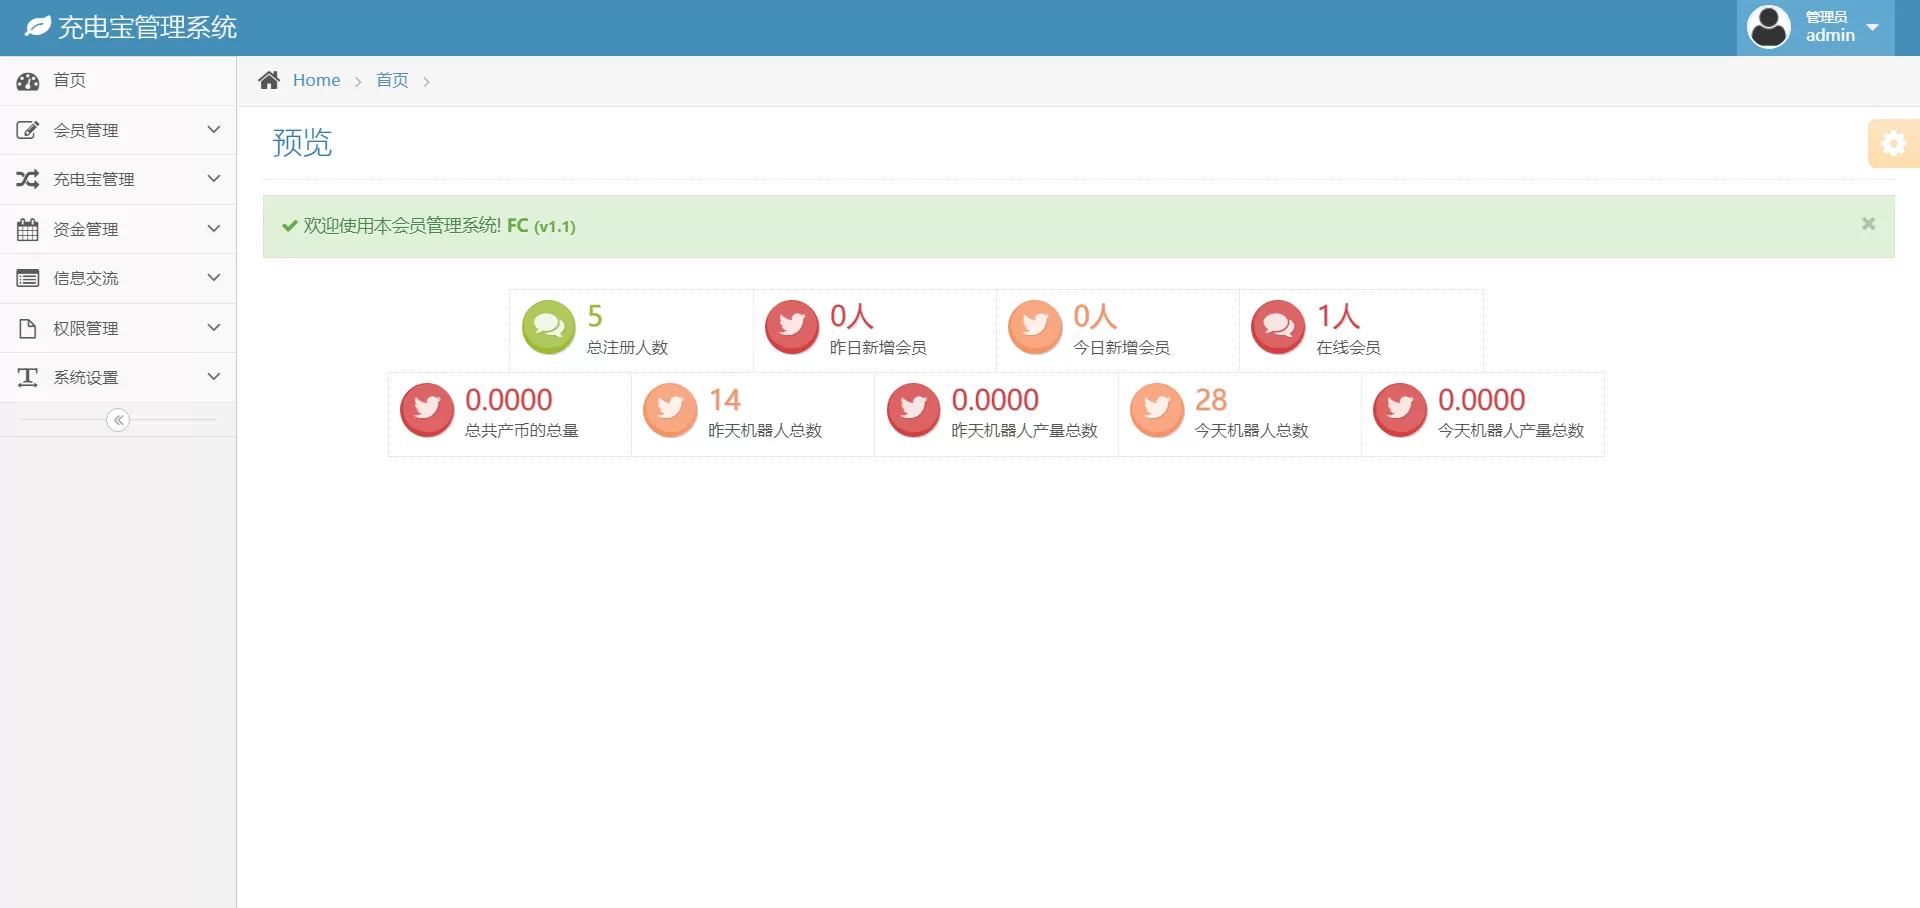The width and height of the screenshot is (1920, 908).
Task: Click the 昨天机器人产量总数 label
Action: [1024, 430]
